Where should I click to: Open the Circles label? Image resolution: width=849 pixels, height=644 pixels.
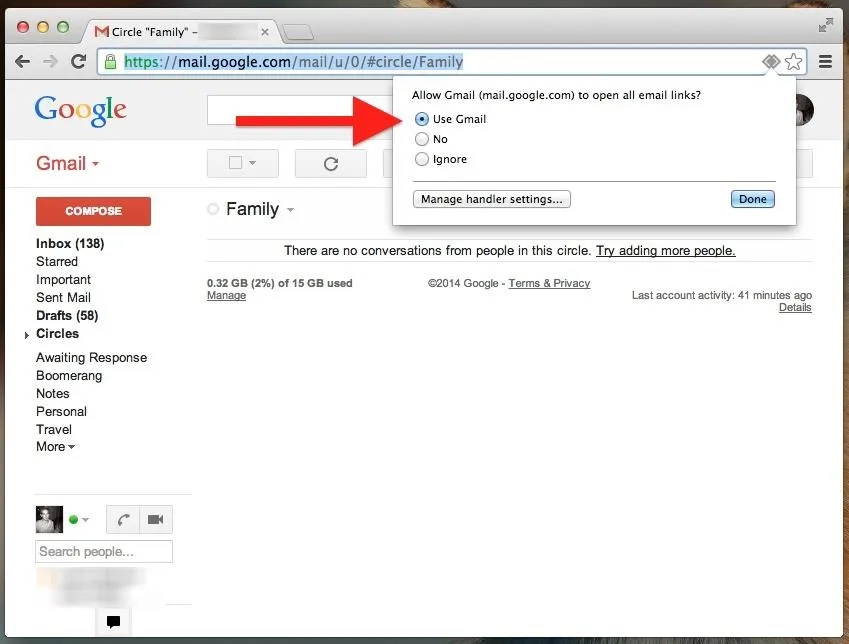[57, 334]
